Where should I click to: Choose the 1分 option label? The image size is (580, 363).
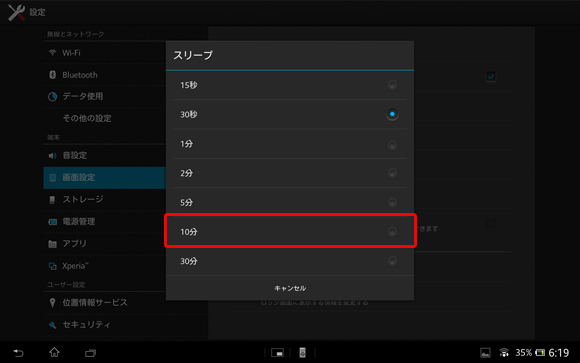[186, 144]
